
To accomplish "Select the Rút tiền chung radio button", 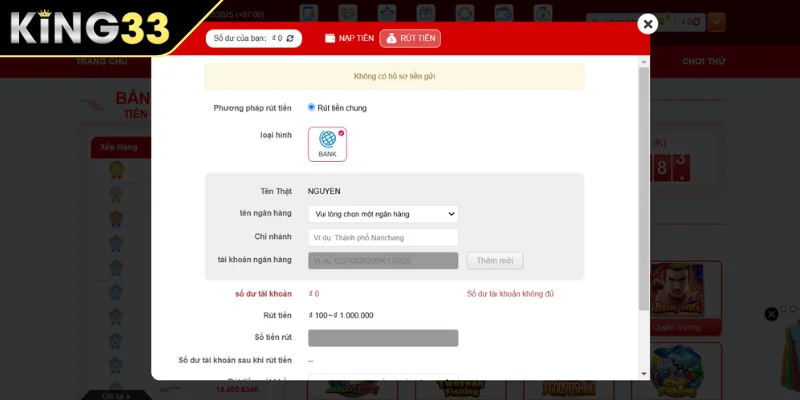I will coord(311,107).
